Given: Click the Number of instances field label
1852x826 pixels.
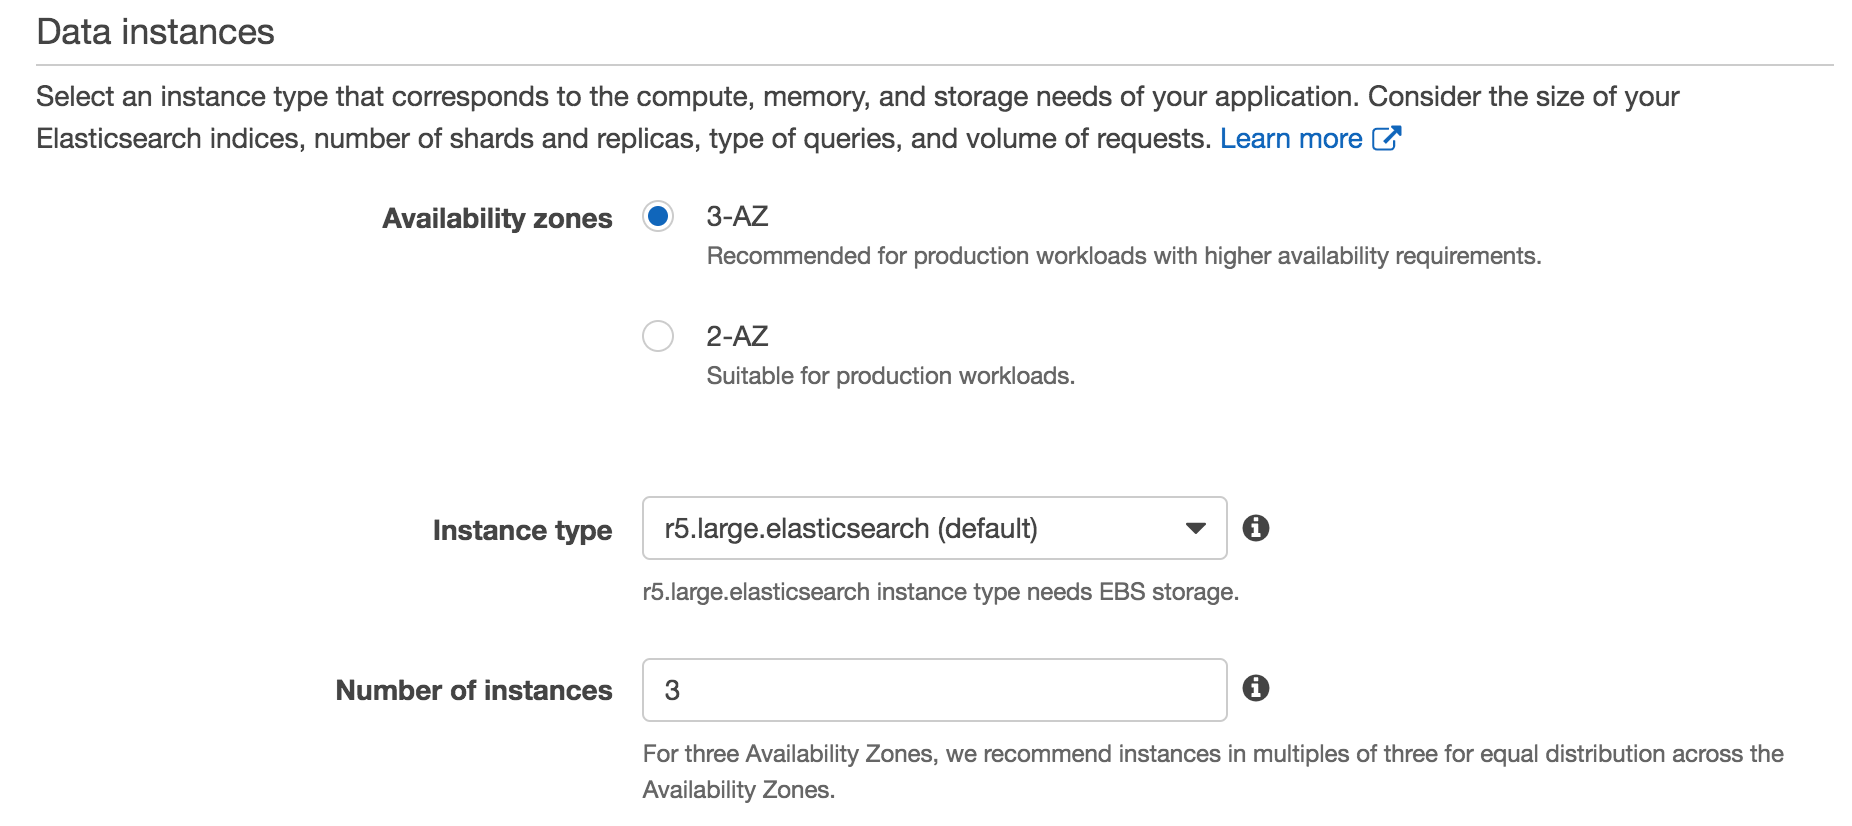Looking at the screenshot, I should (474, 691).
